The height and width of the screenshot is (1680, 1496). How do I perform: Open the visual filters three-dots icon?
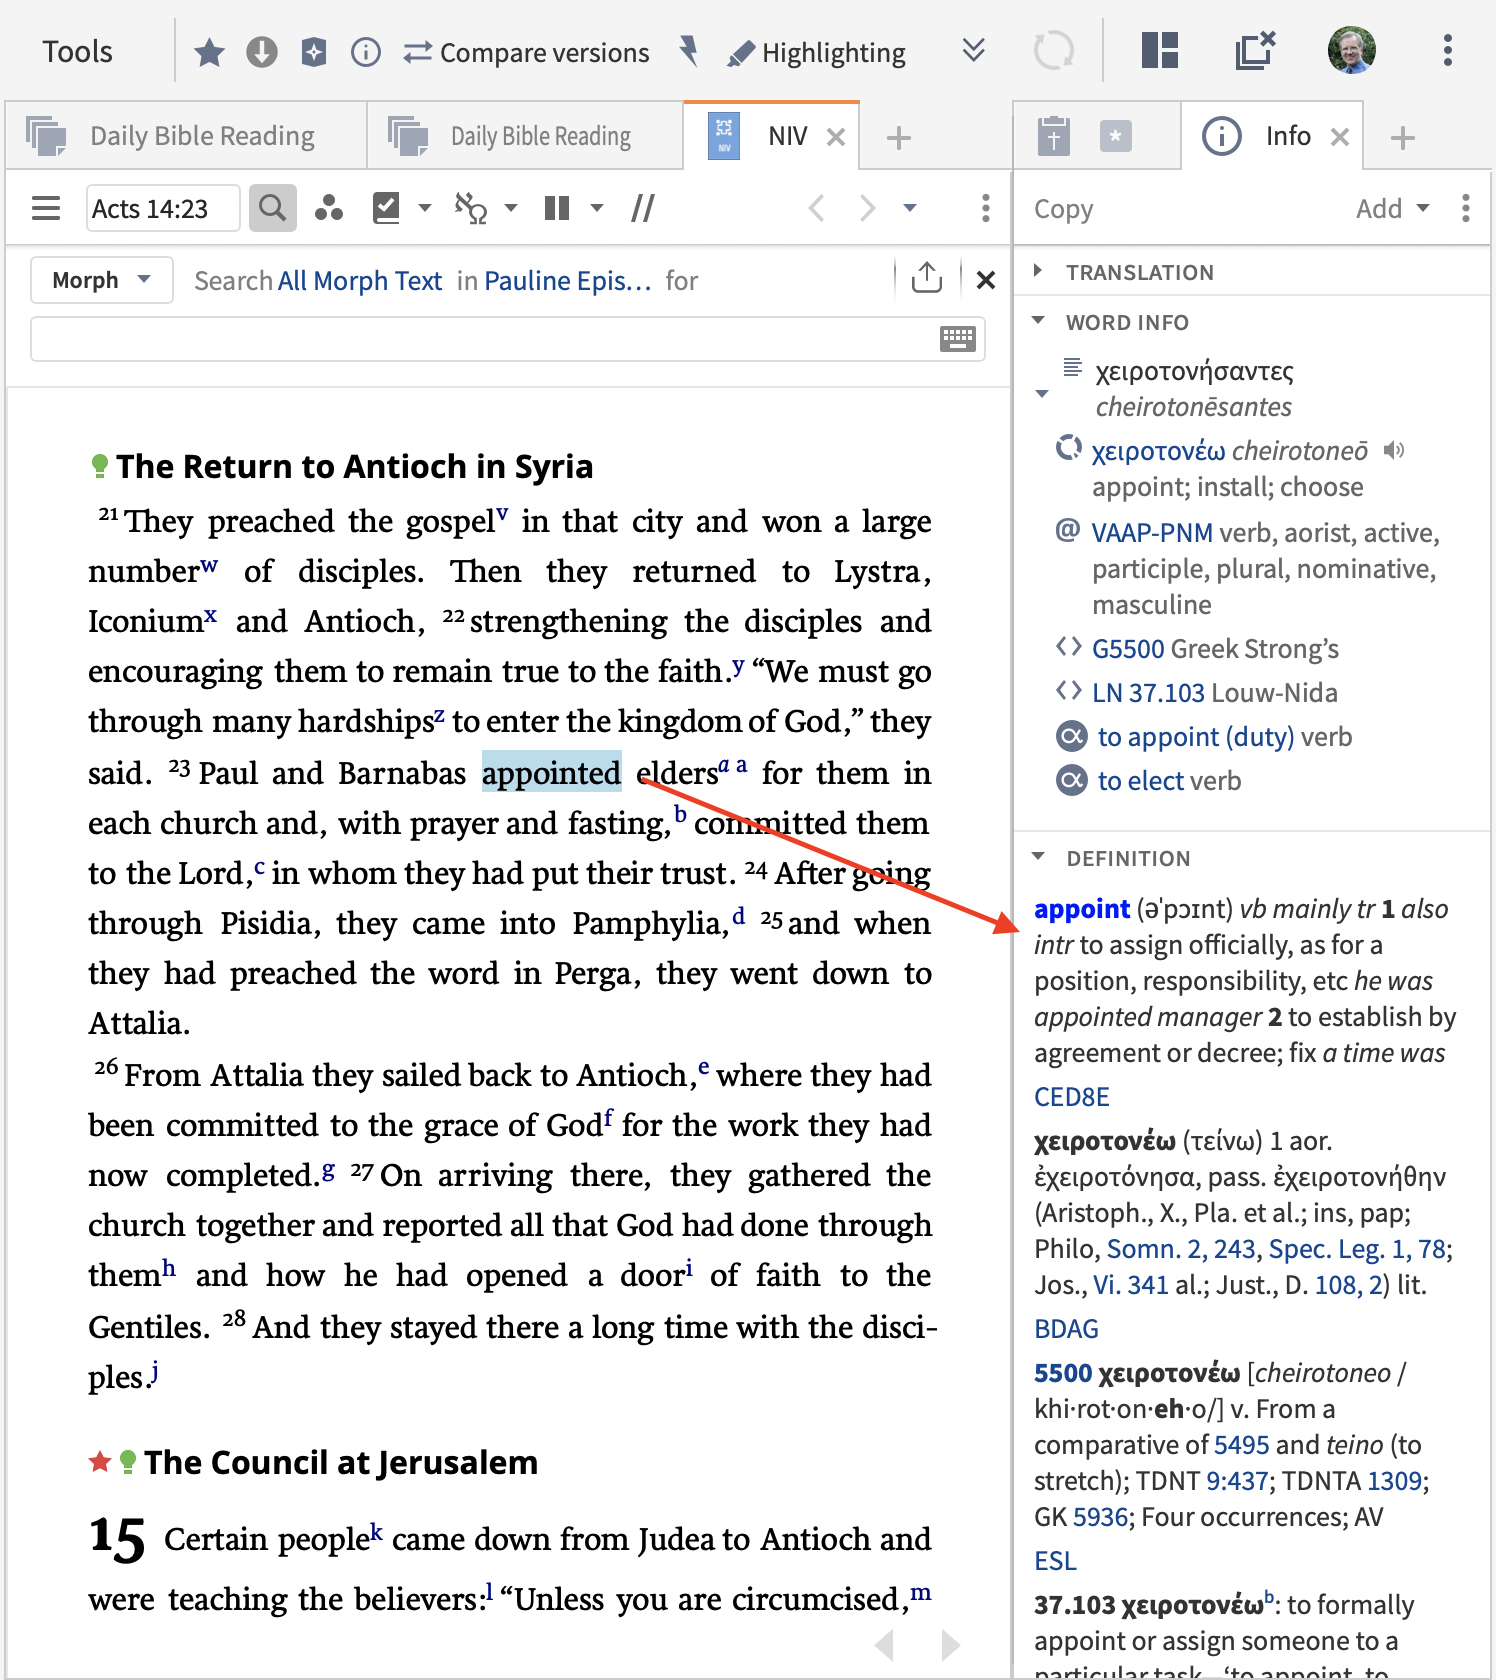pyautogui.click(x=329, y=208)
